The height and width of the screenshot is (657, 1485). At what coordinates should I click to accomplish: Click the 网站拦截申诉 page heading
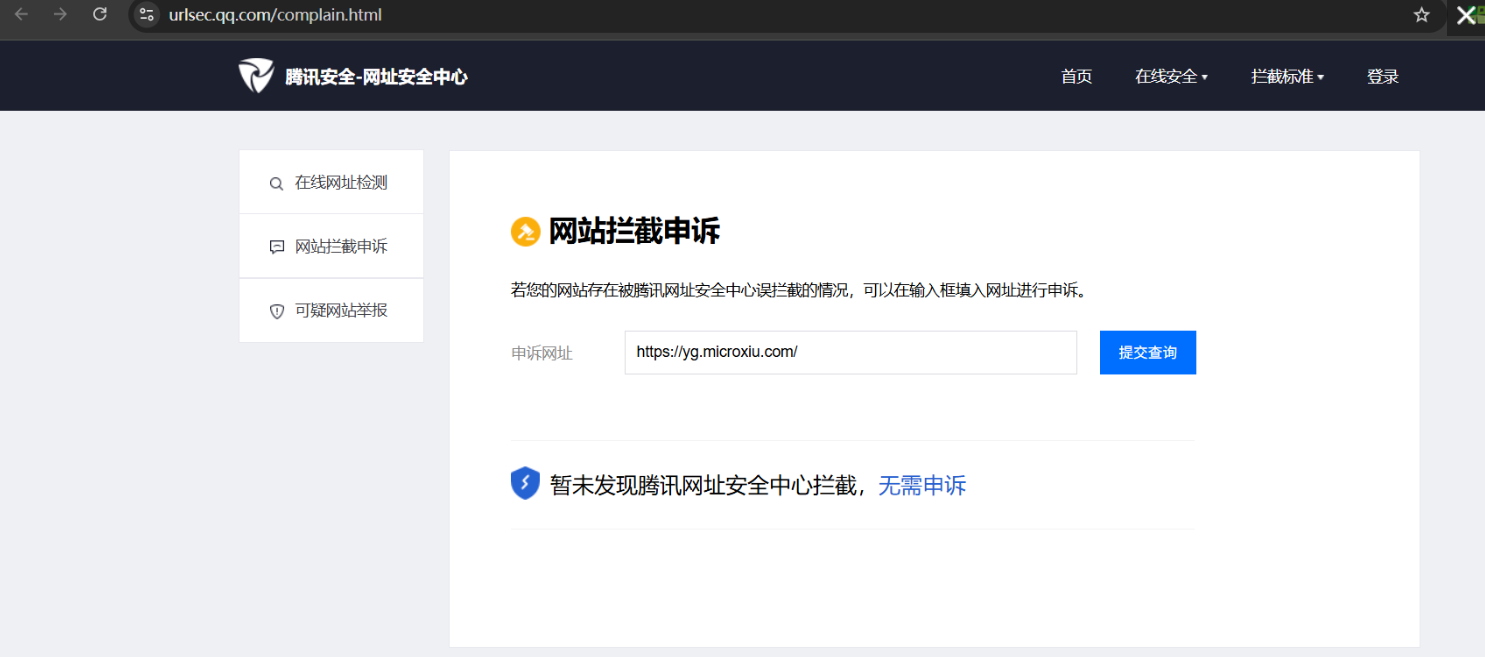(634, 232)
